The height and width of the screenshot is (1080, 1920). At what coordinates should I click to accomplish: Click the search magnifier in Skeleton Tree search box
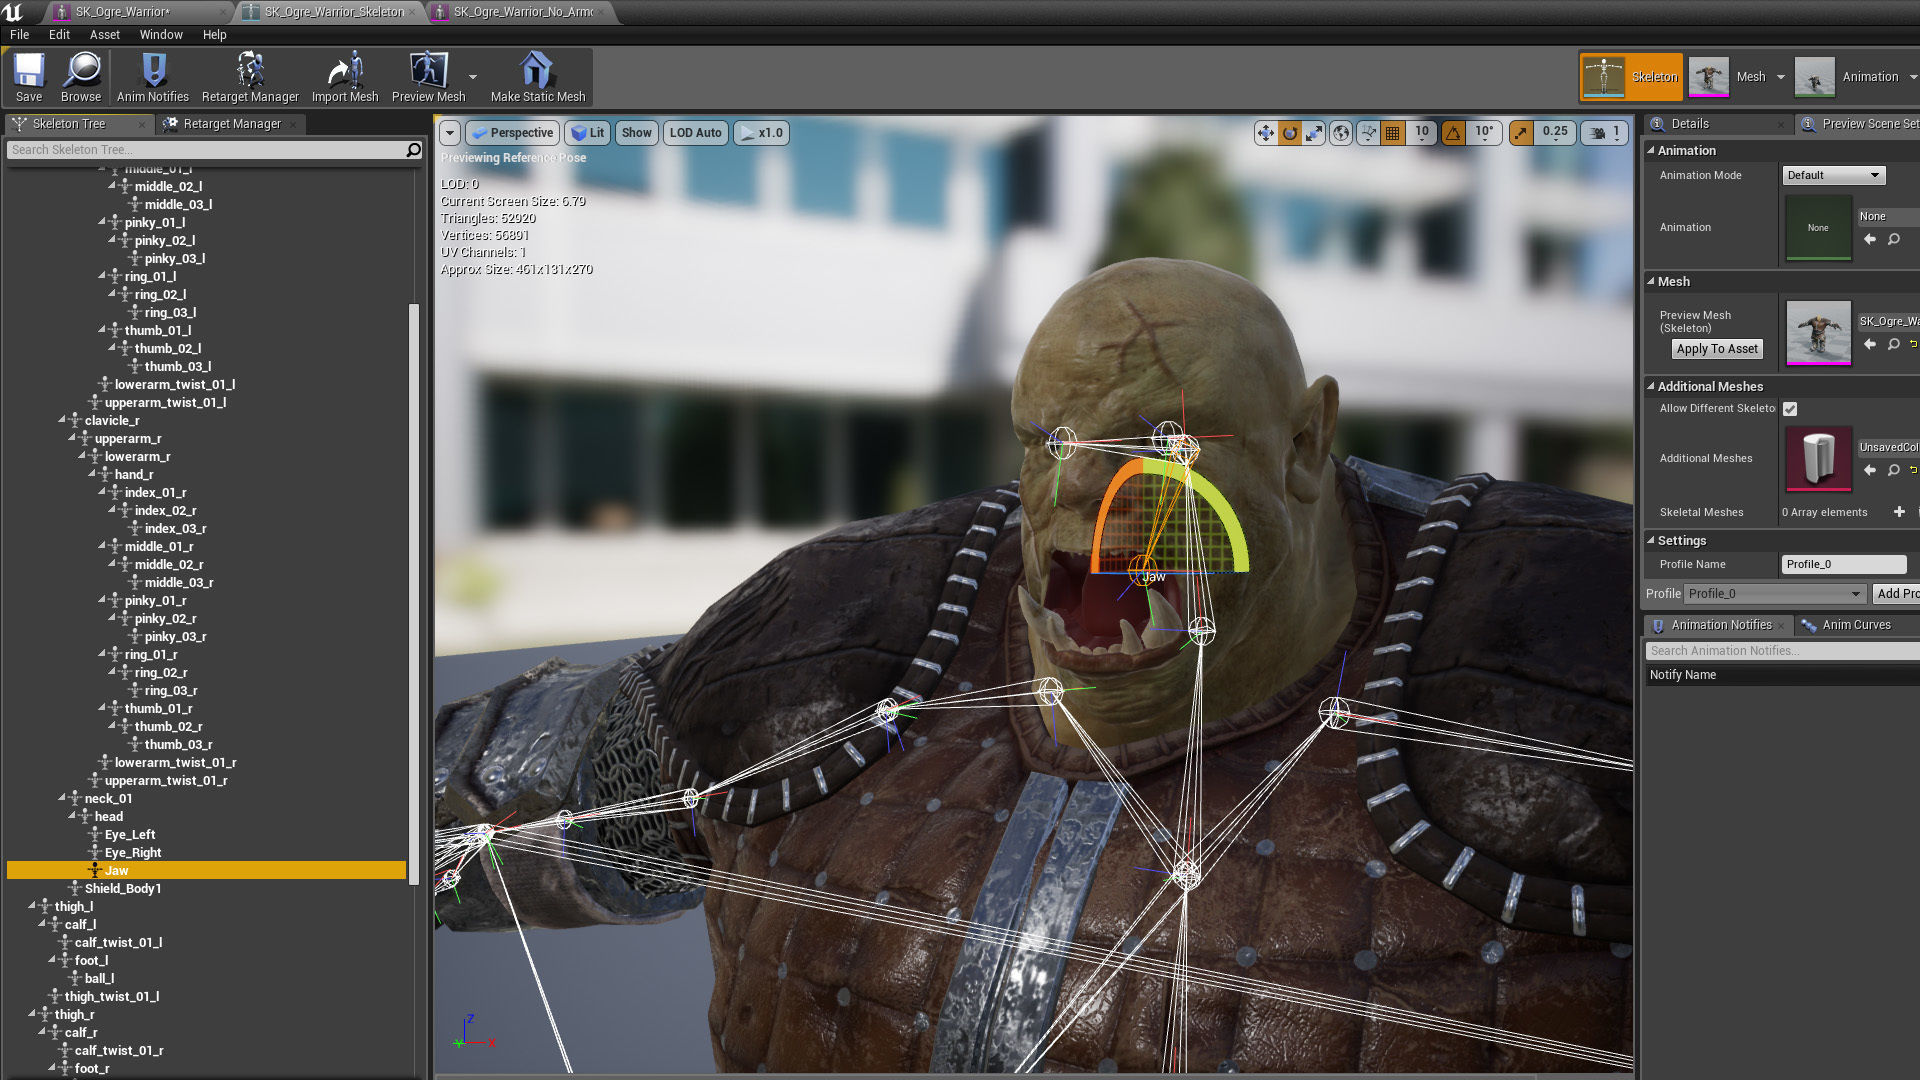tap(413, 150)
